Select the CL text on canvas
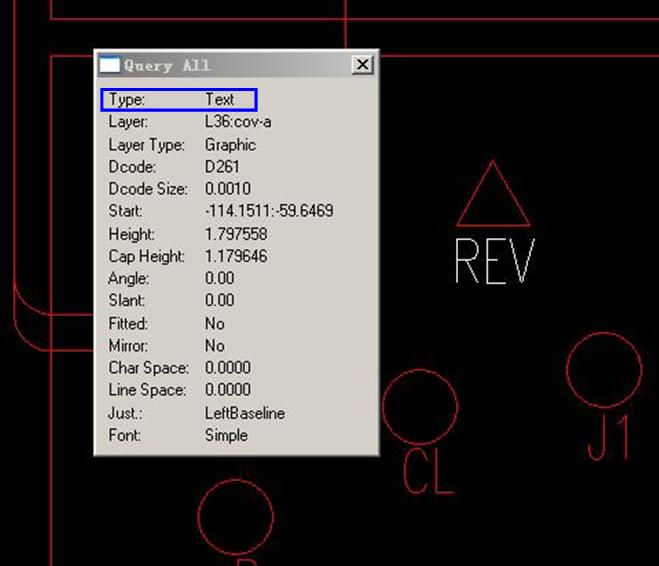The height and width of the screenshot is (566, 659). [x=428, y=470]
